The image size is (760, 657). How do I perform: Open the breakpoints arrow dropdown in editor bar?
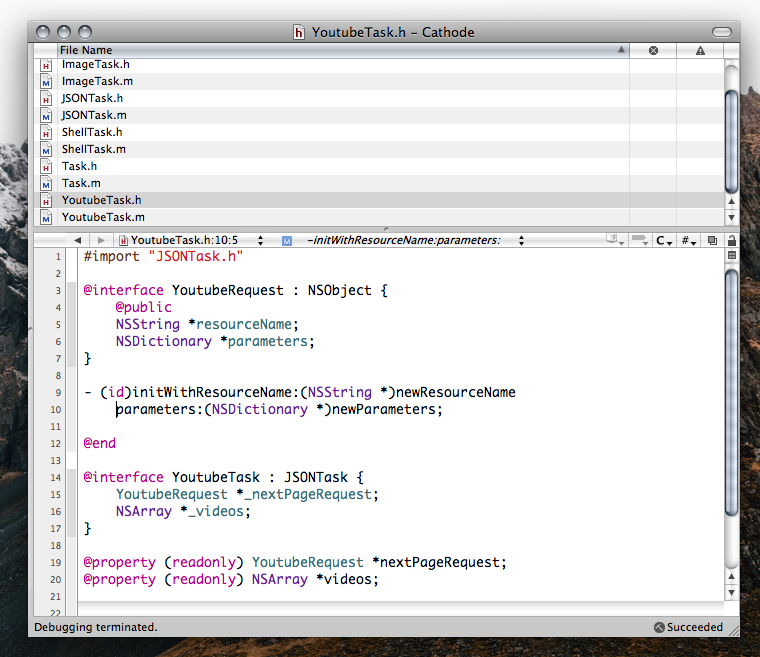click(640, 240)
